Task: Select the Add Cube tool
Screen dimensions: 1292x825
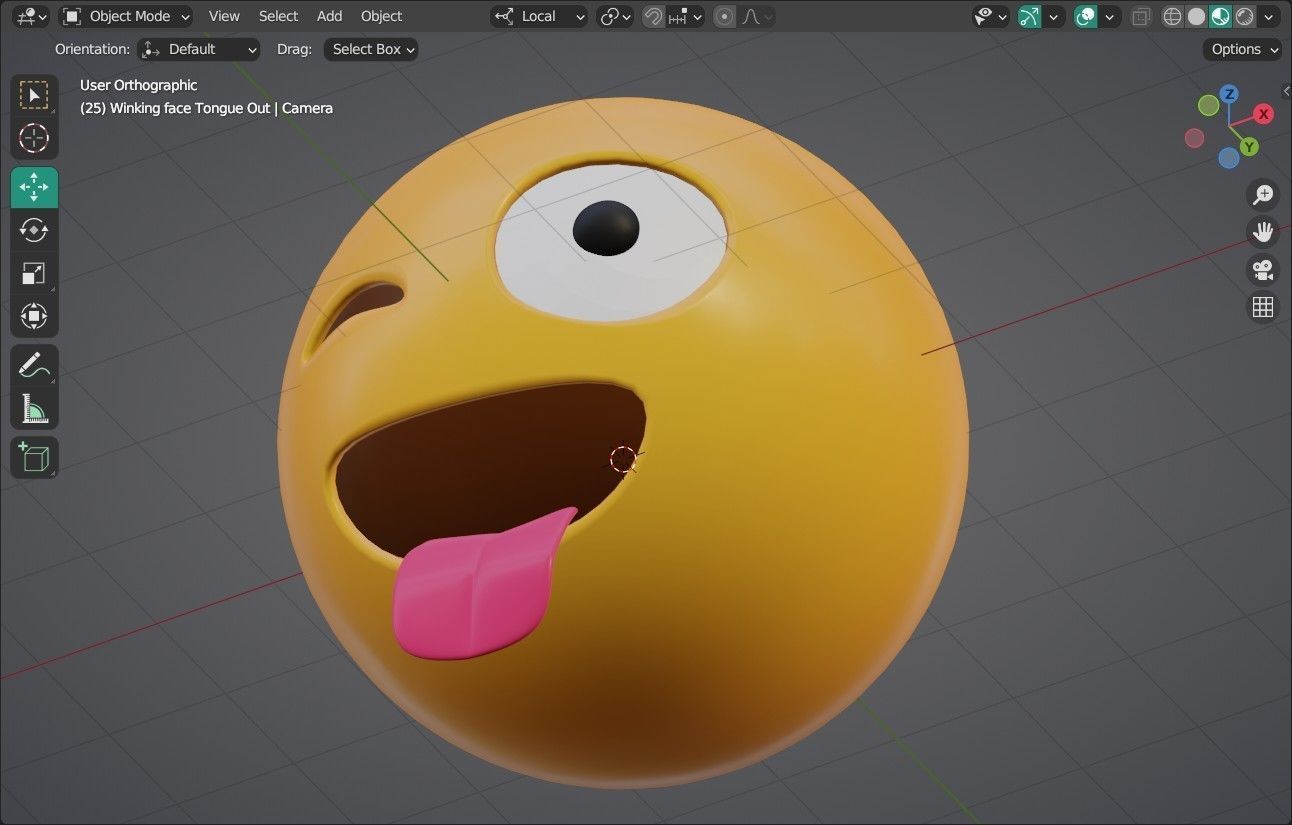Action: 34,457
